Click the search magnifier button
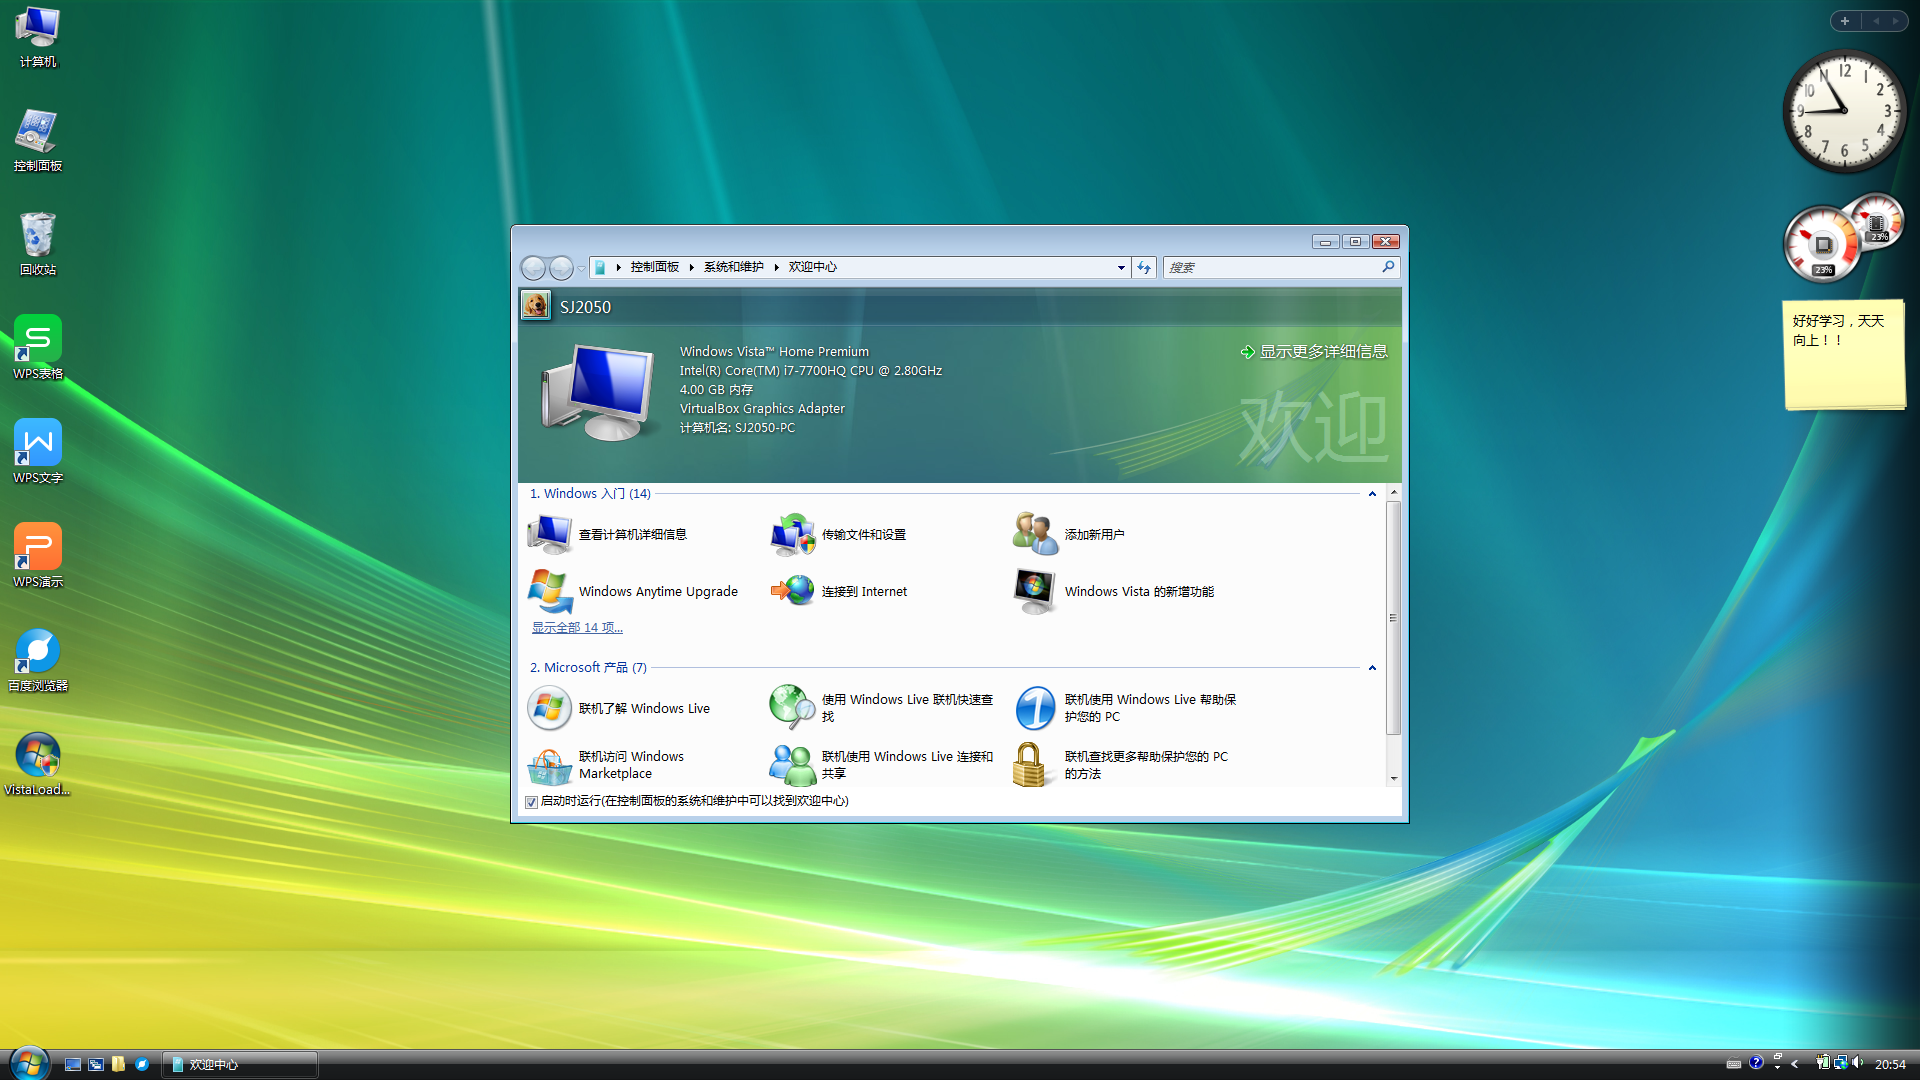Image resolution: width=1920 pixels, height=1080 pixels. click(x=1388, y=267)
